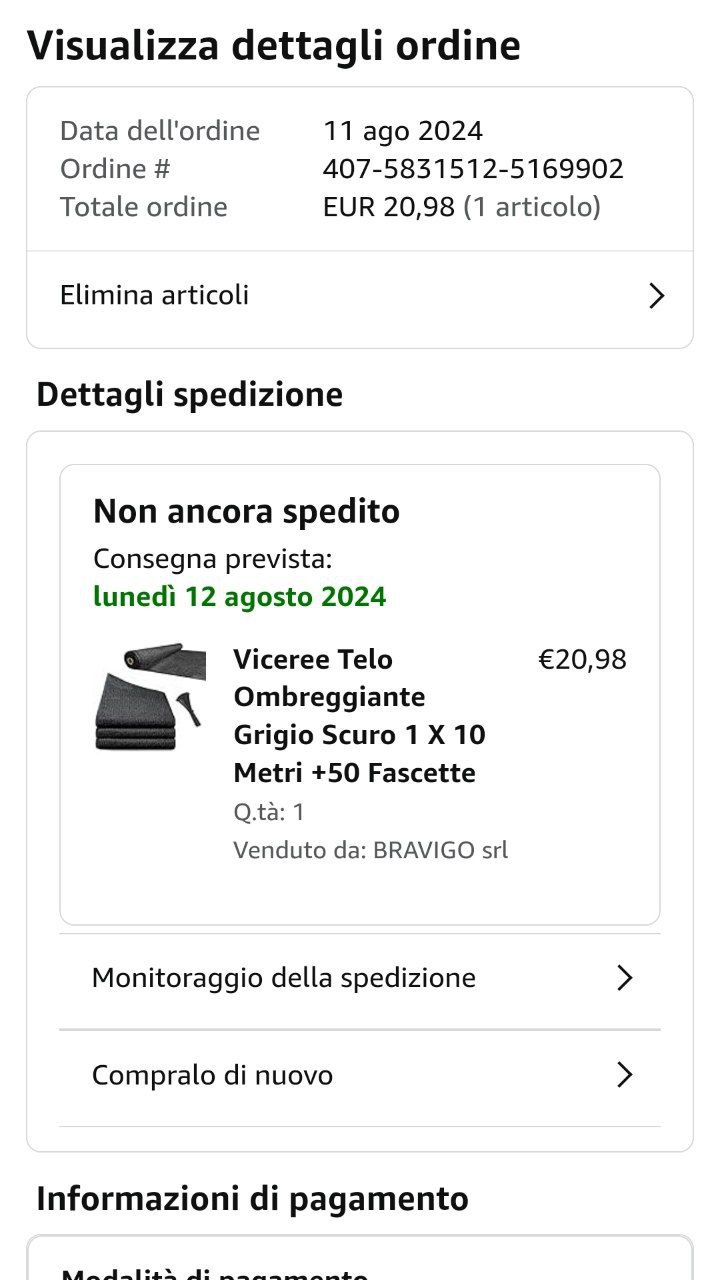Image resolution: width=720 pixels, height=1280 pixels.
Task: Click the Informazioni di pagamento heading
Action: point(252,1198)
